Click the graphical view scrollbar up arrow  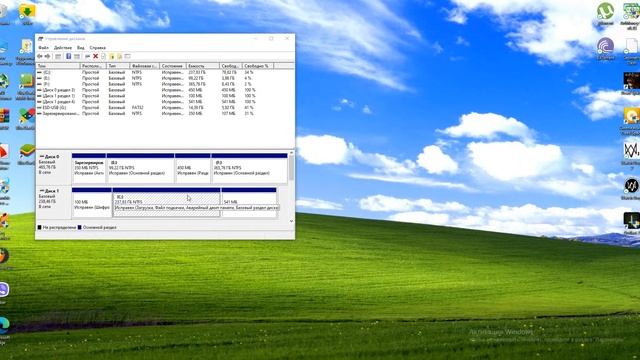click(291, 153)
